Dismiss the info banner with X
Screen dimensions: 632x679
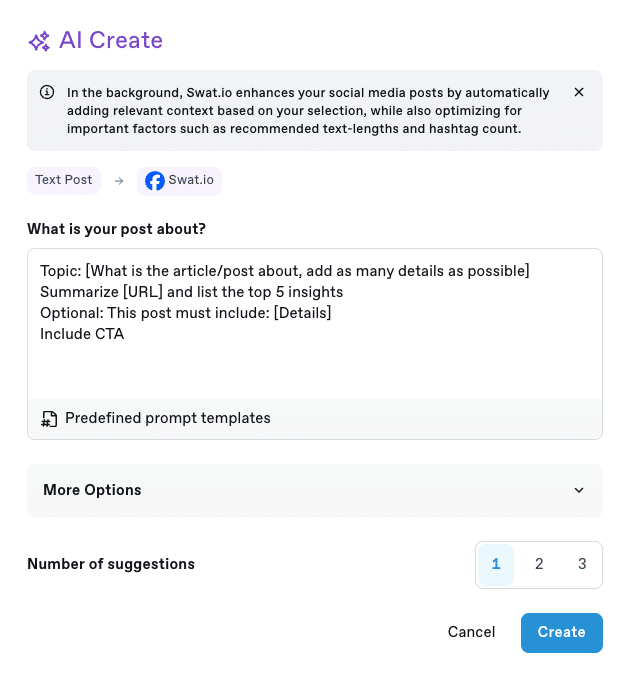[579, 92]
